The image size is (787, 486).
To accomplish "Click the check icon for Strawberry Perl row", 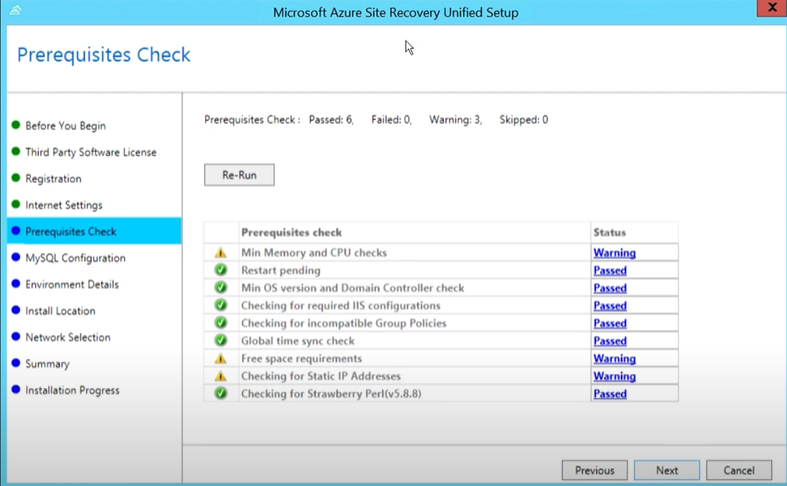I will tap(220, 394).
